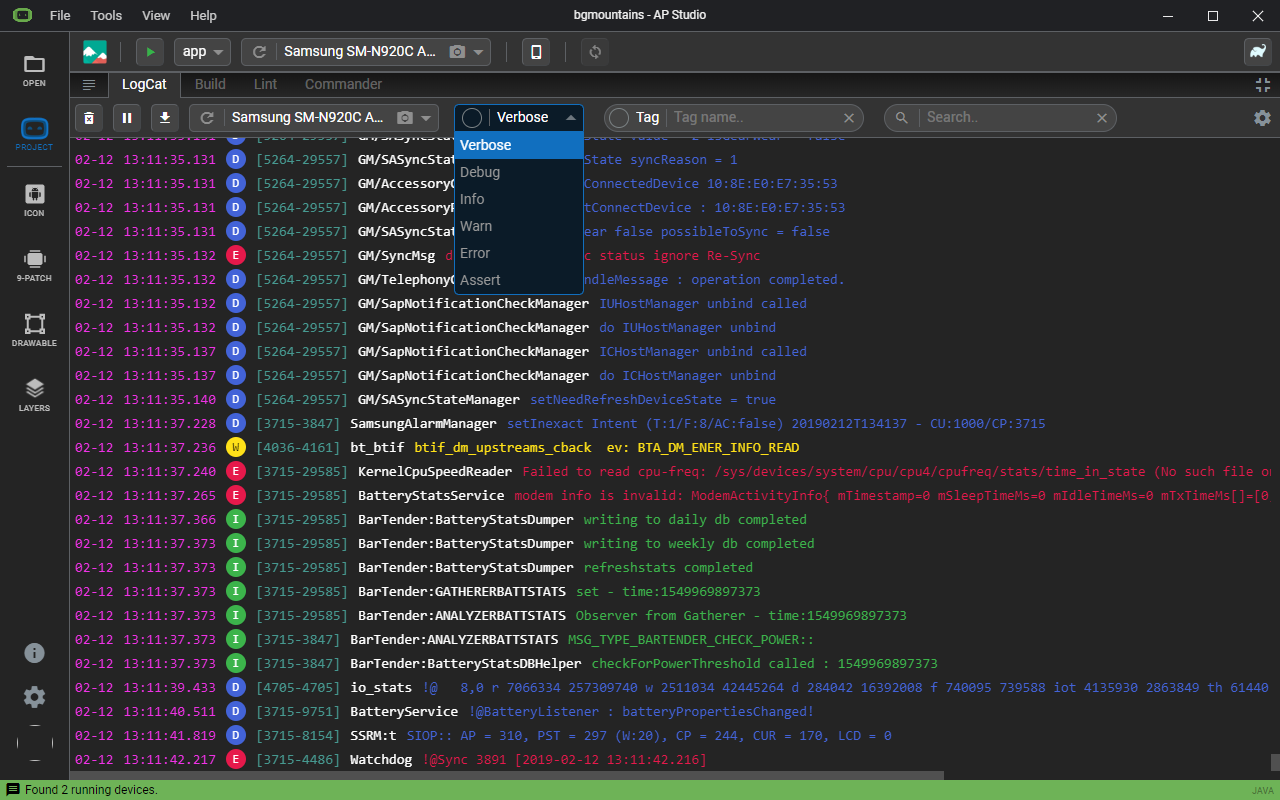The image size is (1280, 800).
Task: Clear the logcat with trash icon
Action: 89,118
